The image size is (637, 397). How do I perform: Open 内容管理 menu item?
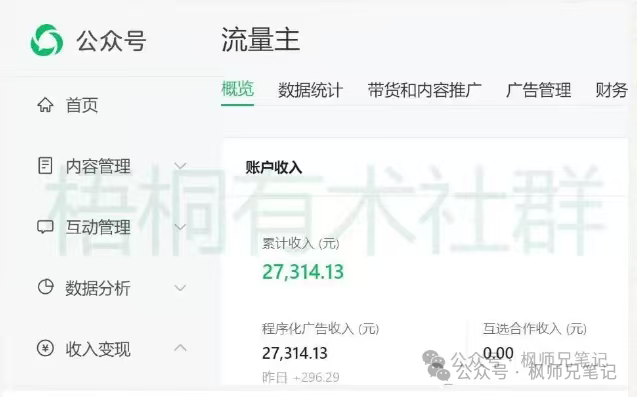point(98,166)
